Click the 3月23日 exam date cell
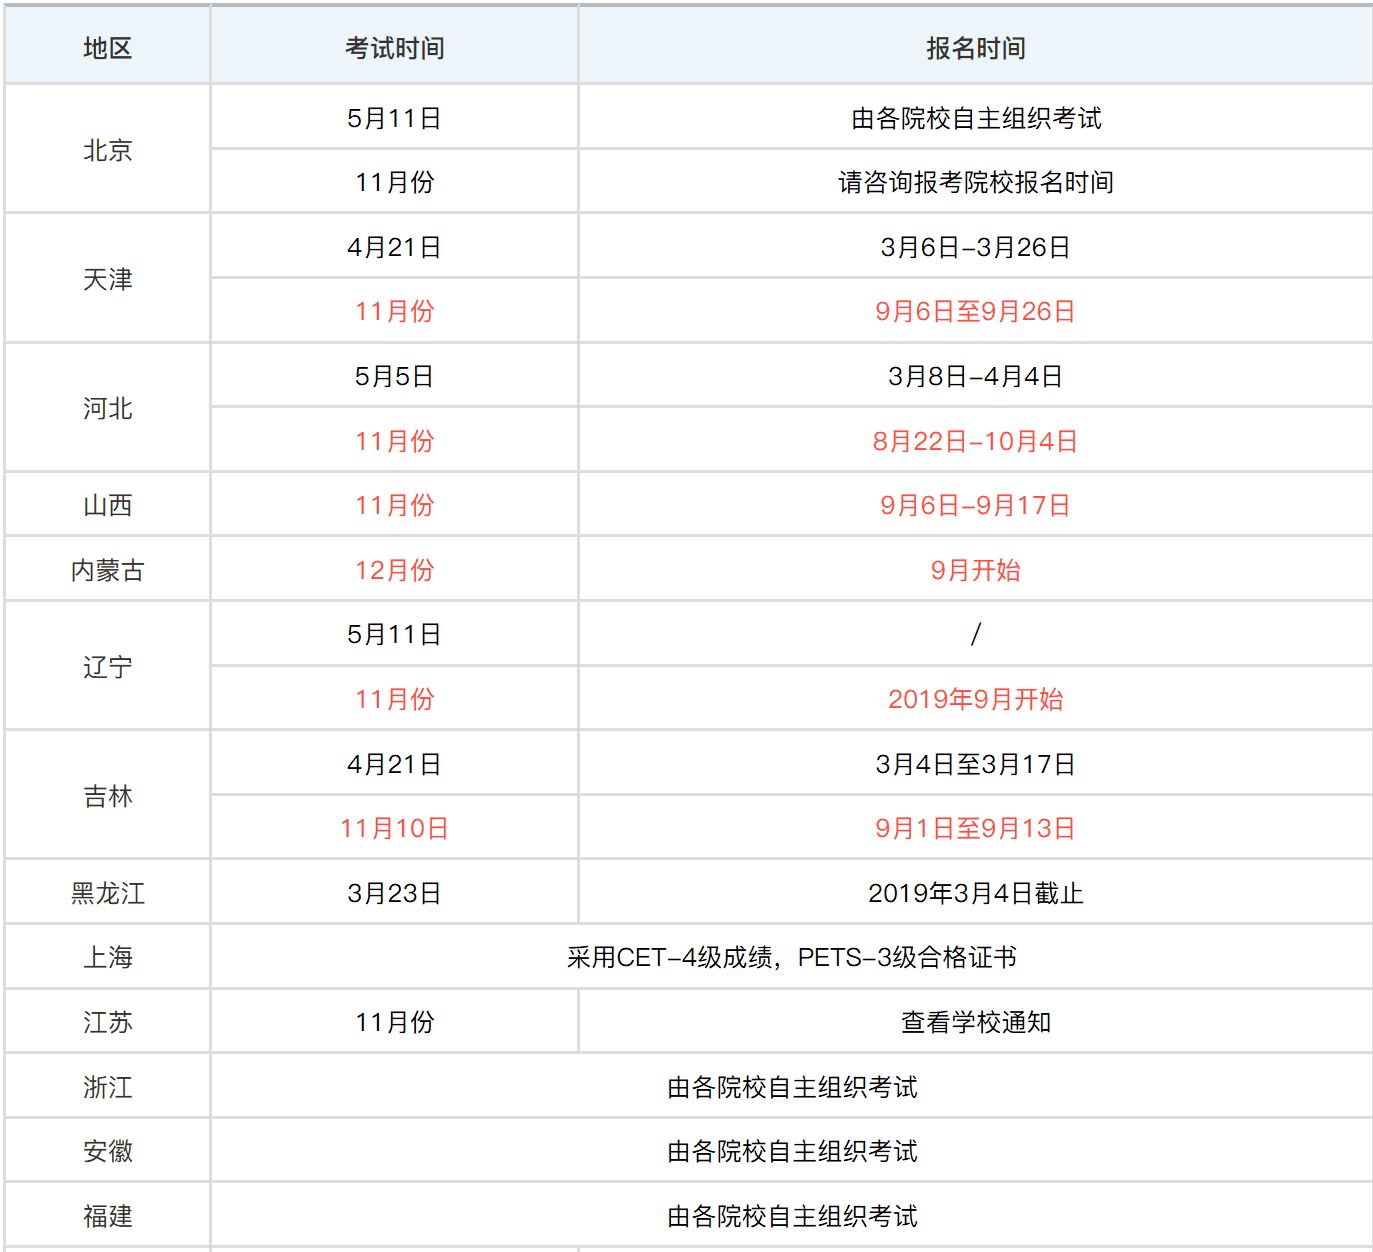Image resolution: width=1373 pixels, height=1252 pixels. (394, 893)
